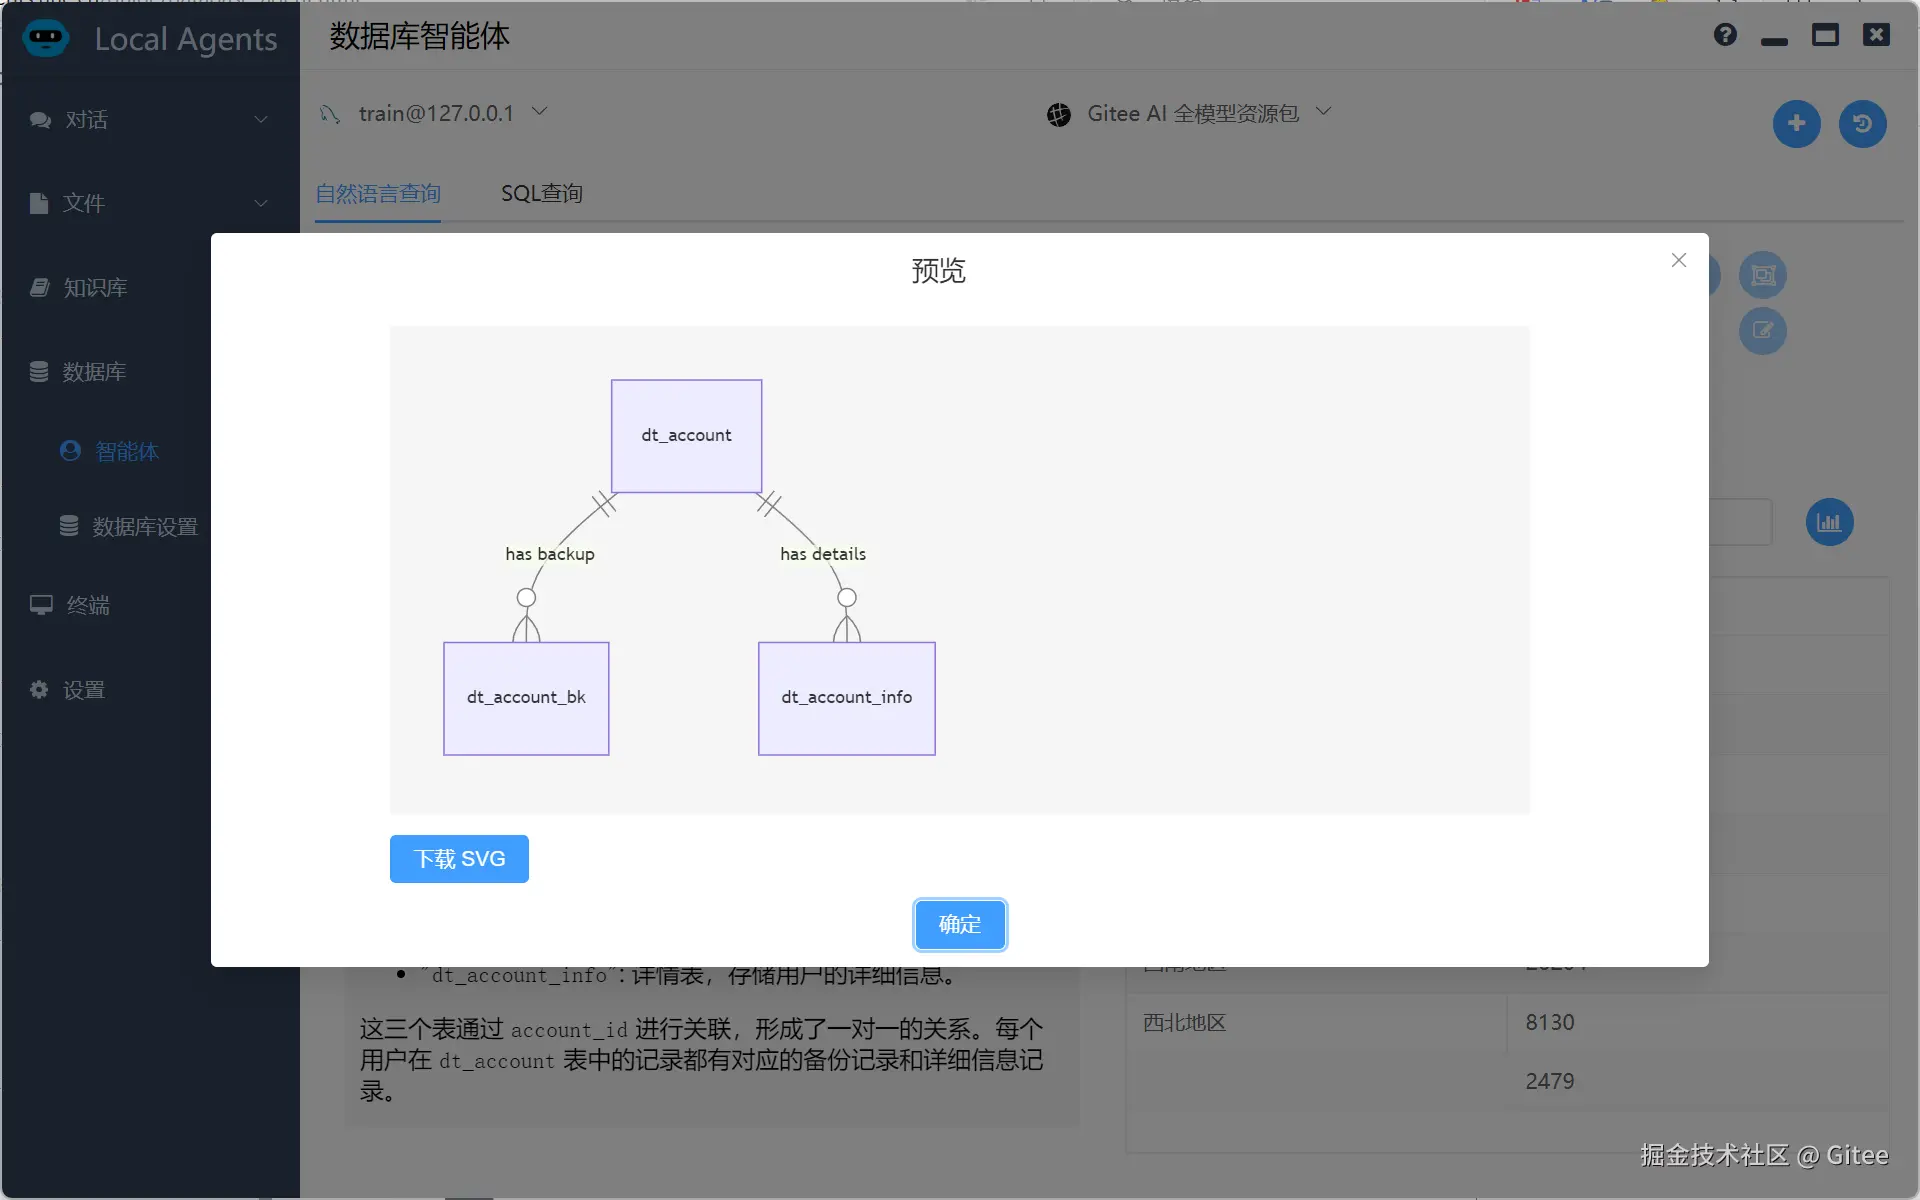Open 知识库 from the sidebar
Screen dimensions: 1920x1200
click(95, 288)
